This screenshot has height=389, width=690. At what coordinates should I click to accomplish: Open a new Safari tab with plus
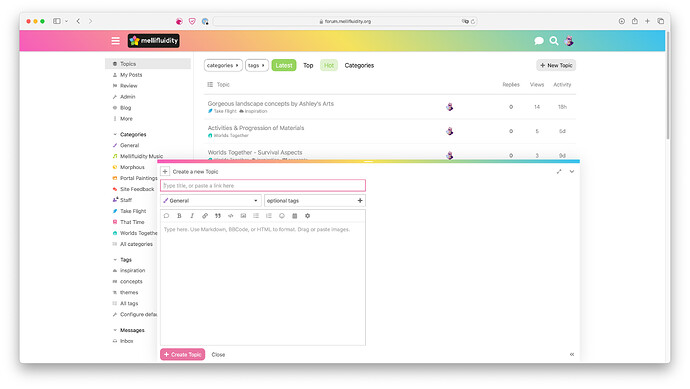647,21
